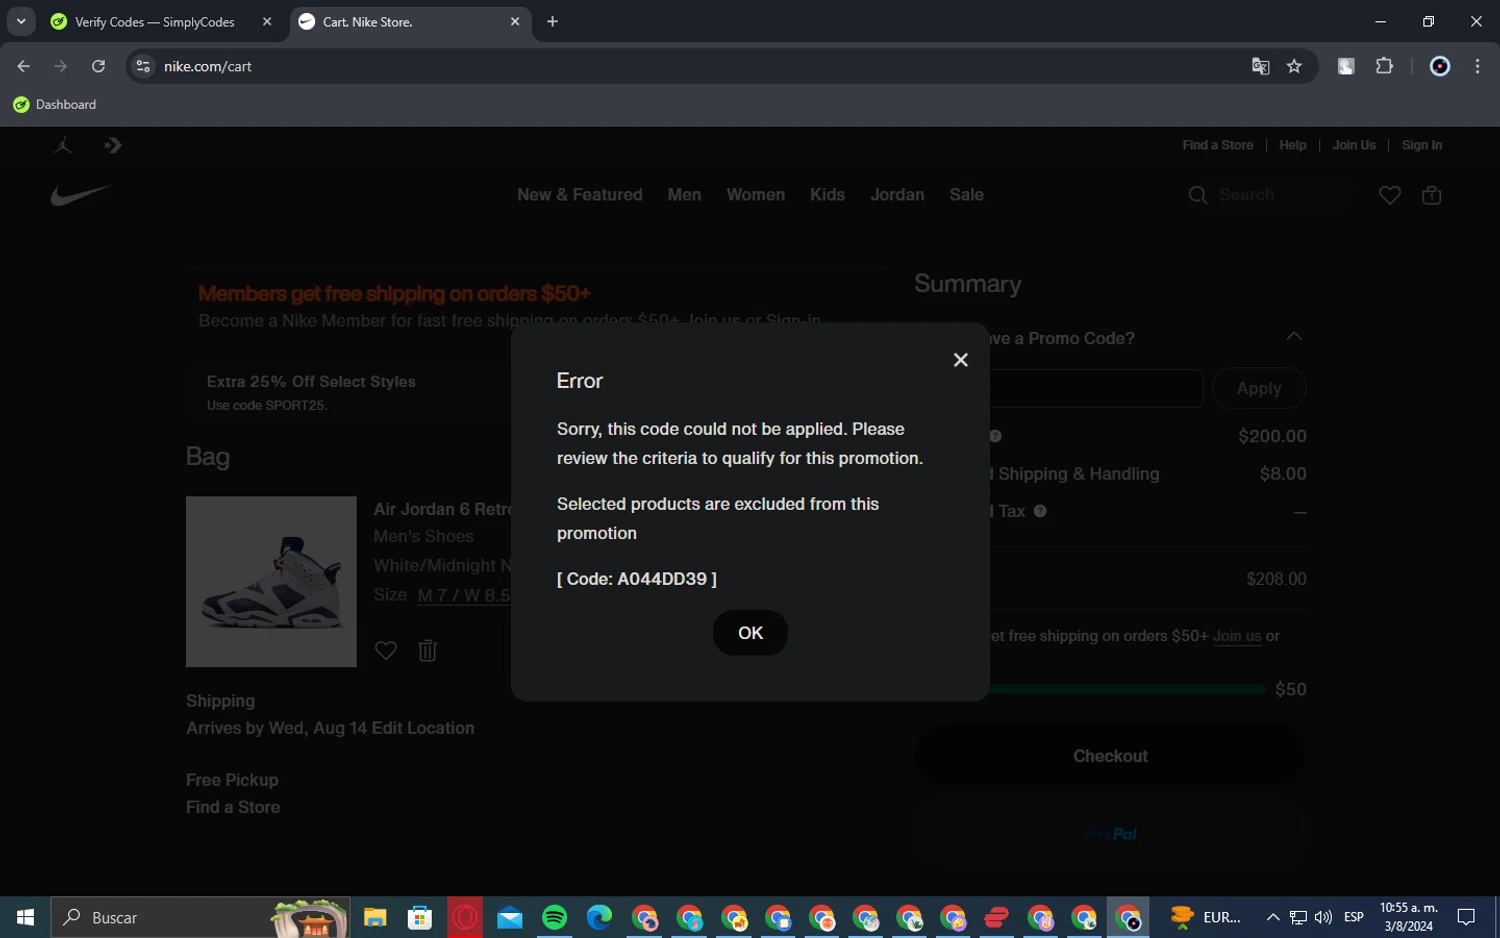Open the translate page icon

coord(1260,66)
